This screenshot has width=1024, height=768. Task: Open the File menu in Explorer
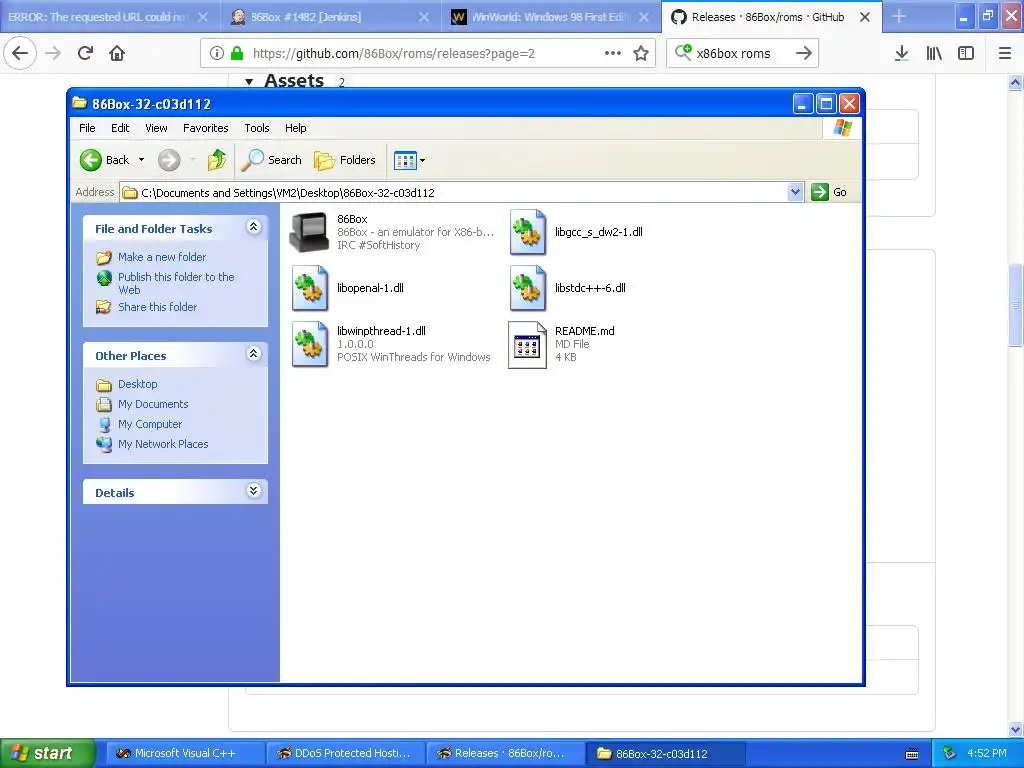pyautogui.click(x=87, y=128)
